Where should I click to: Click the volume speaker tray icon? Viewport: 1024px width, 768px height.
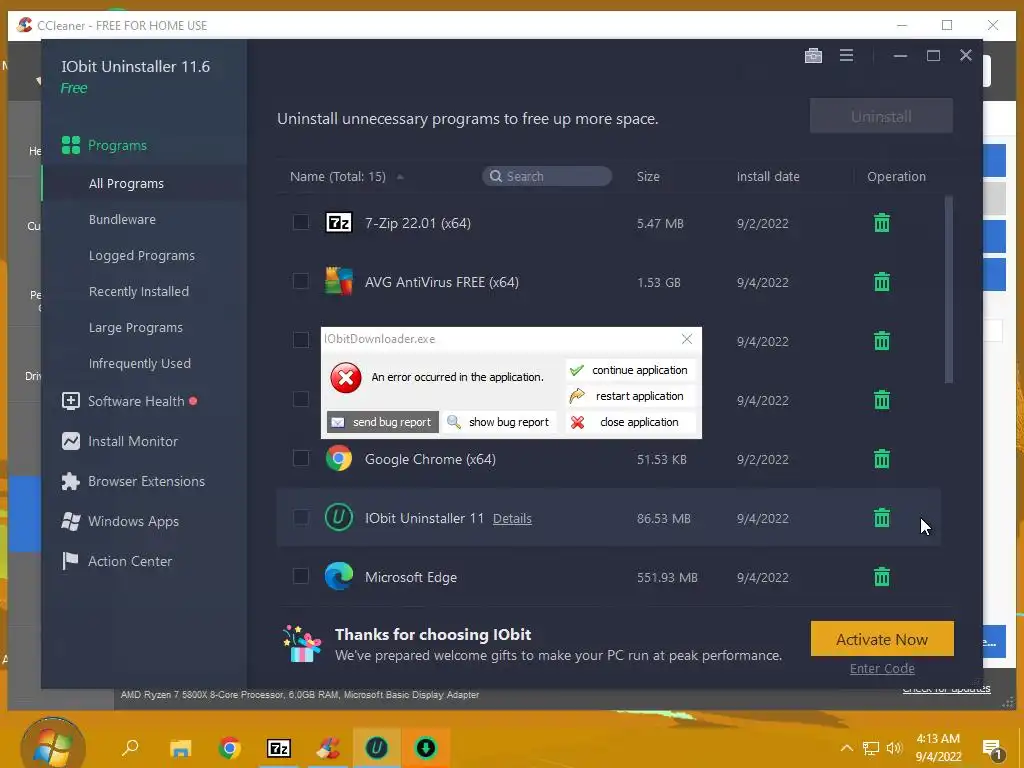894,748
